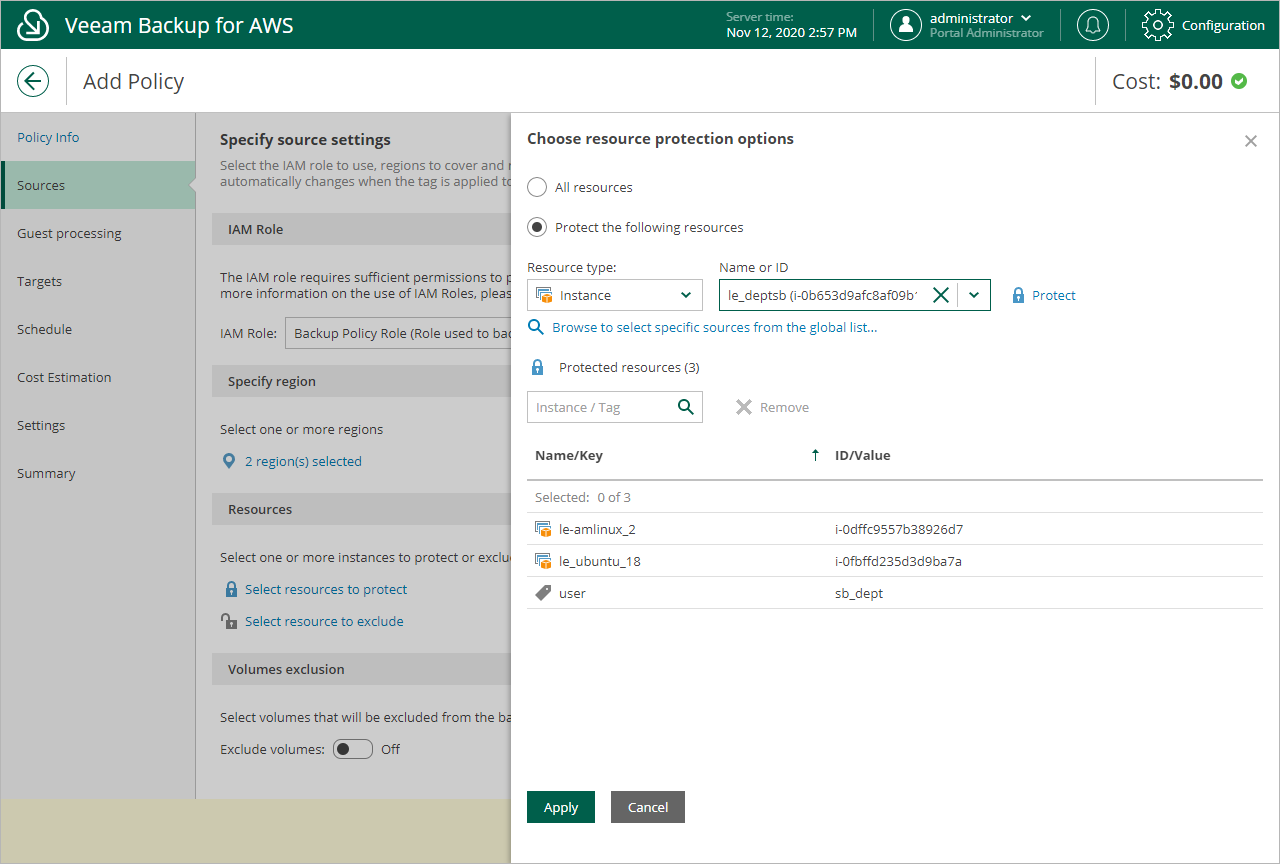The image size is (1280, 864).
Task: Click Select resources to protect link
Action: pyautogui.click(x=326, y=589)
